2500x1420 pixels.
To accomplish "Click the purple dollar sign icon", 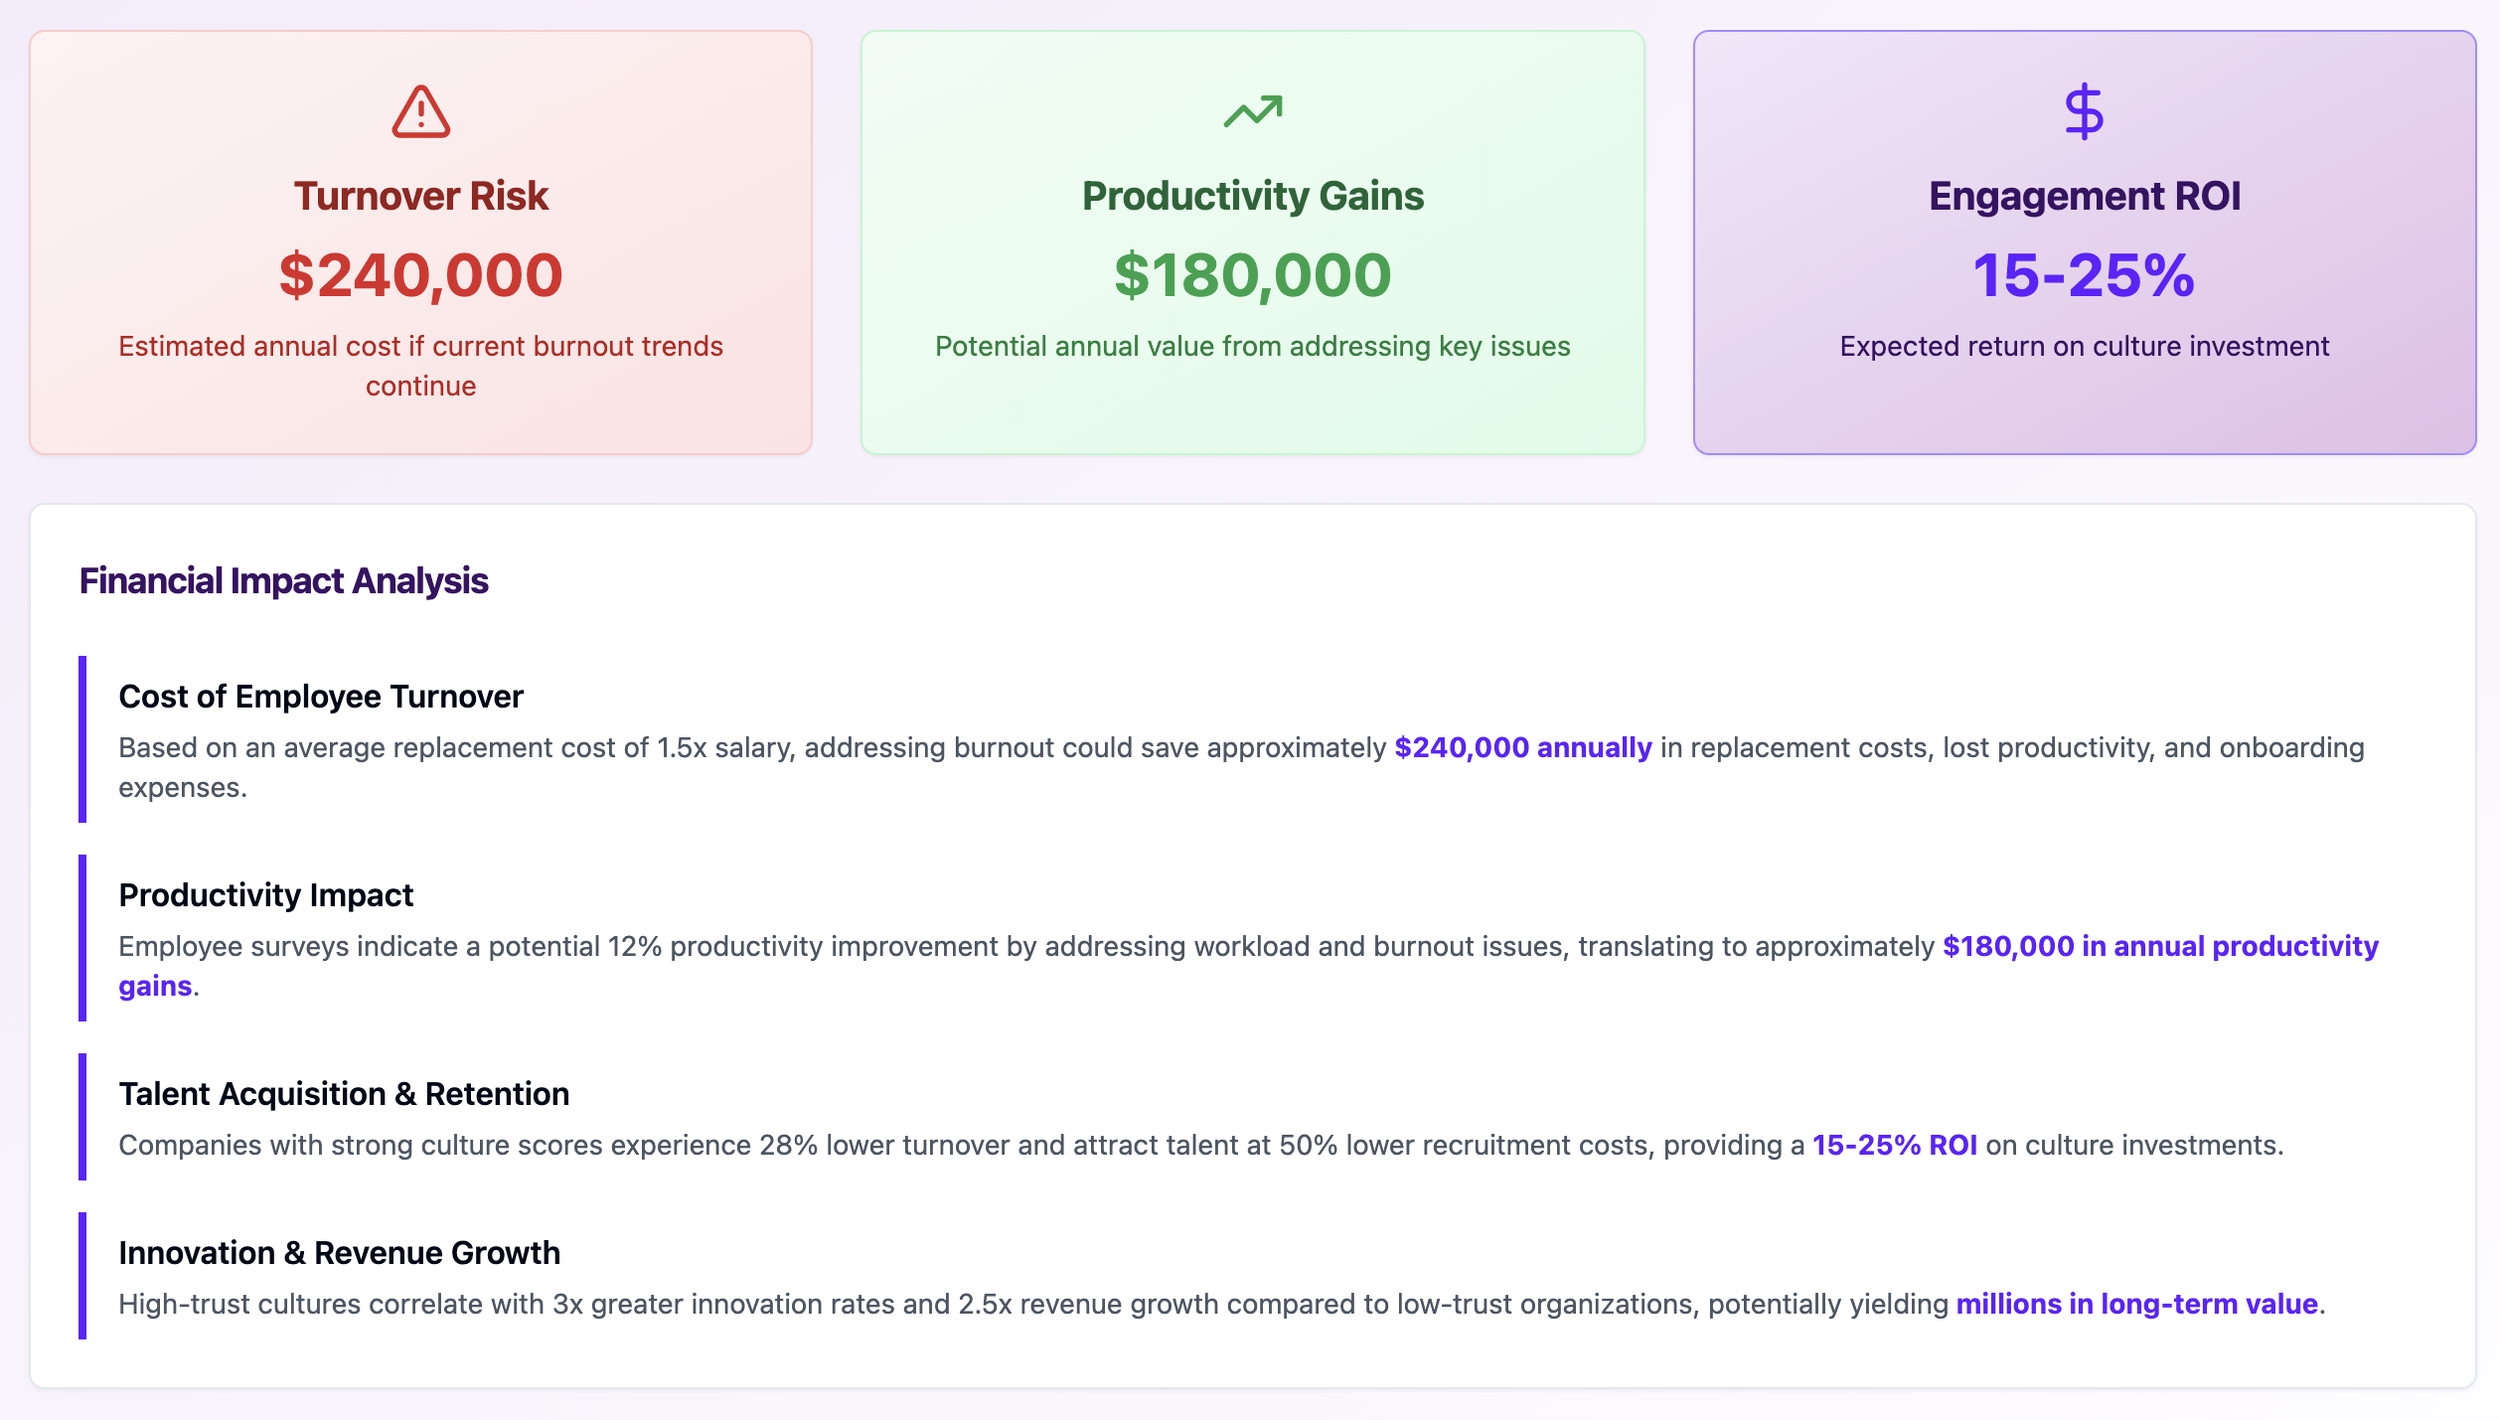I will 2084,111.
